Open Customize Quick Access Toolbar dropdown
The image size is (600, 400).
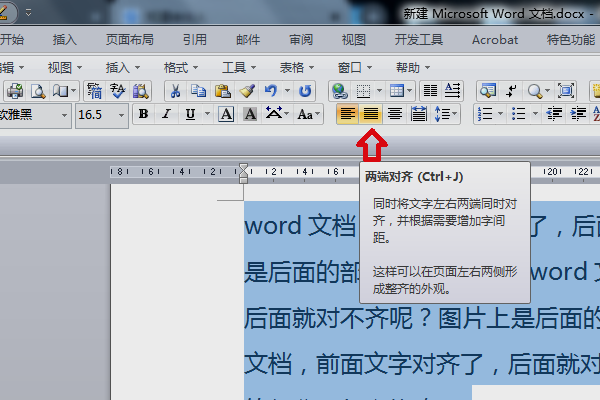click(x=28, y=13)
